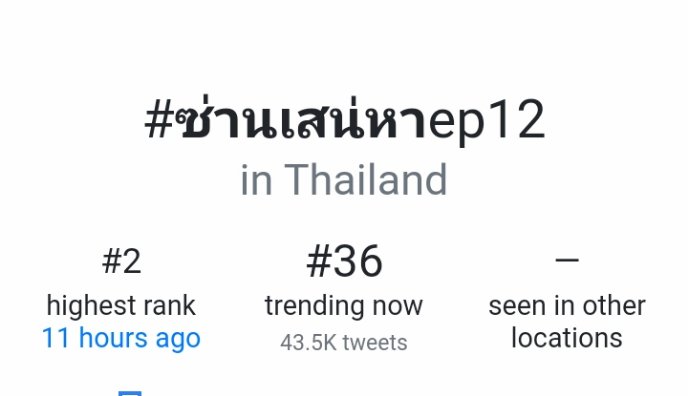Click the dash above 'seen in other locations'
Image resolution: width=688 pixels, height=396 pixels.
[567, 260]
